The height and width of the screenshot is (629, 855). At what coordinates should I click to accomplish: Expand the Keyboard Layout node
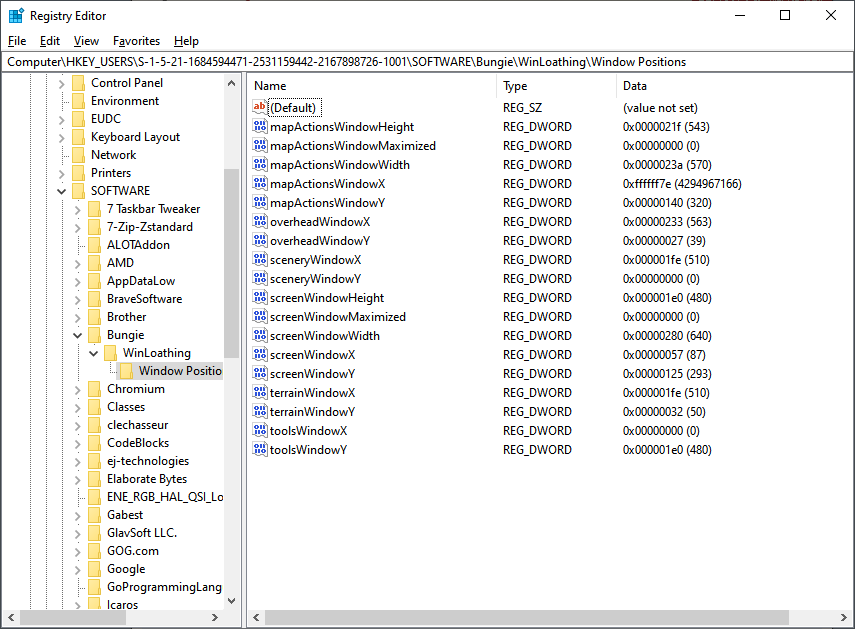pyautogui.click(x=62, y=137)
